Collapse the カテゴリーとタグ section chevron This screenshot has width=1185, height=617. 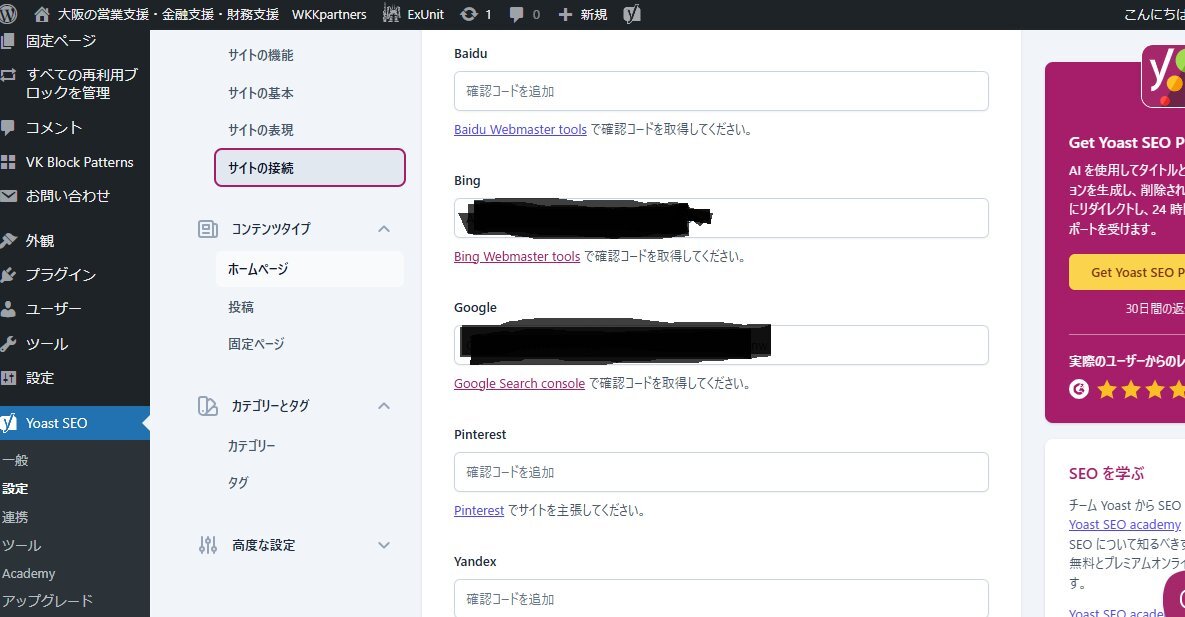coord(384,406)
